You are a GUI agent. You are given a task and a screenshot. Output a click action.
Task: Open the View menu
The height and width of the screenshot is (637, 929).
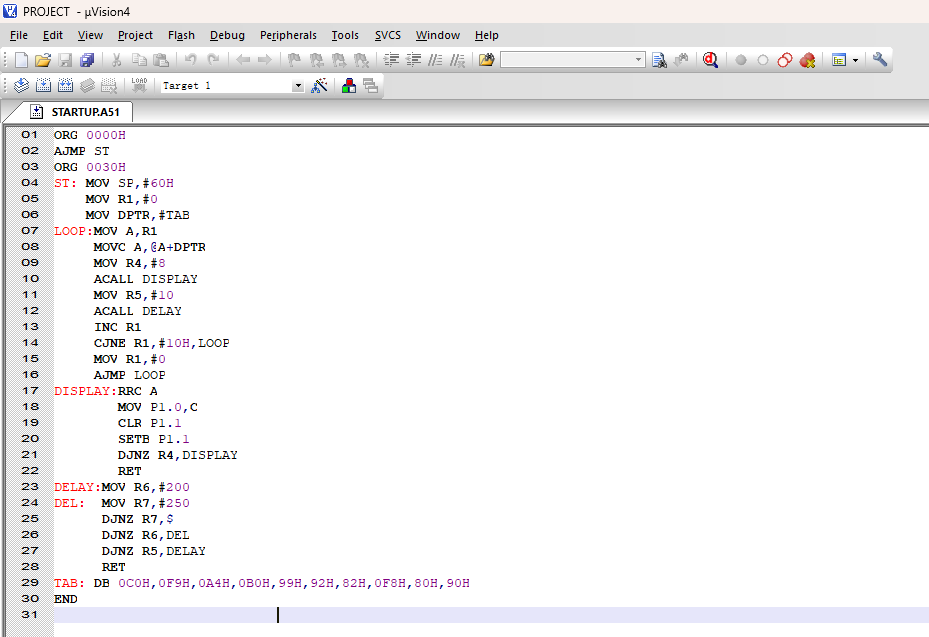pos(90,36)
